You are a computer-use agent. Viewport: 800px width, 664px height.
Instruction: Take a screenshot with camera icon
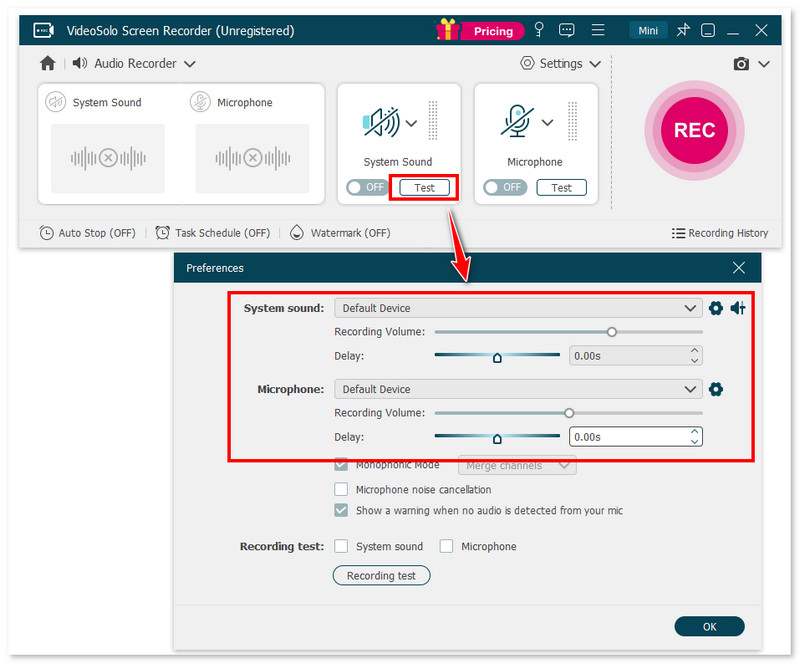[x=741, y=64]
